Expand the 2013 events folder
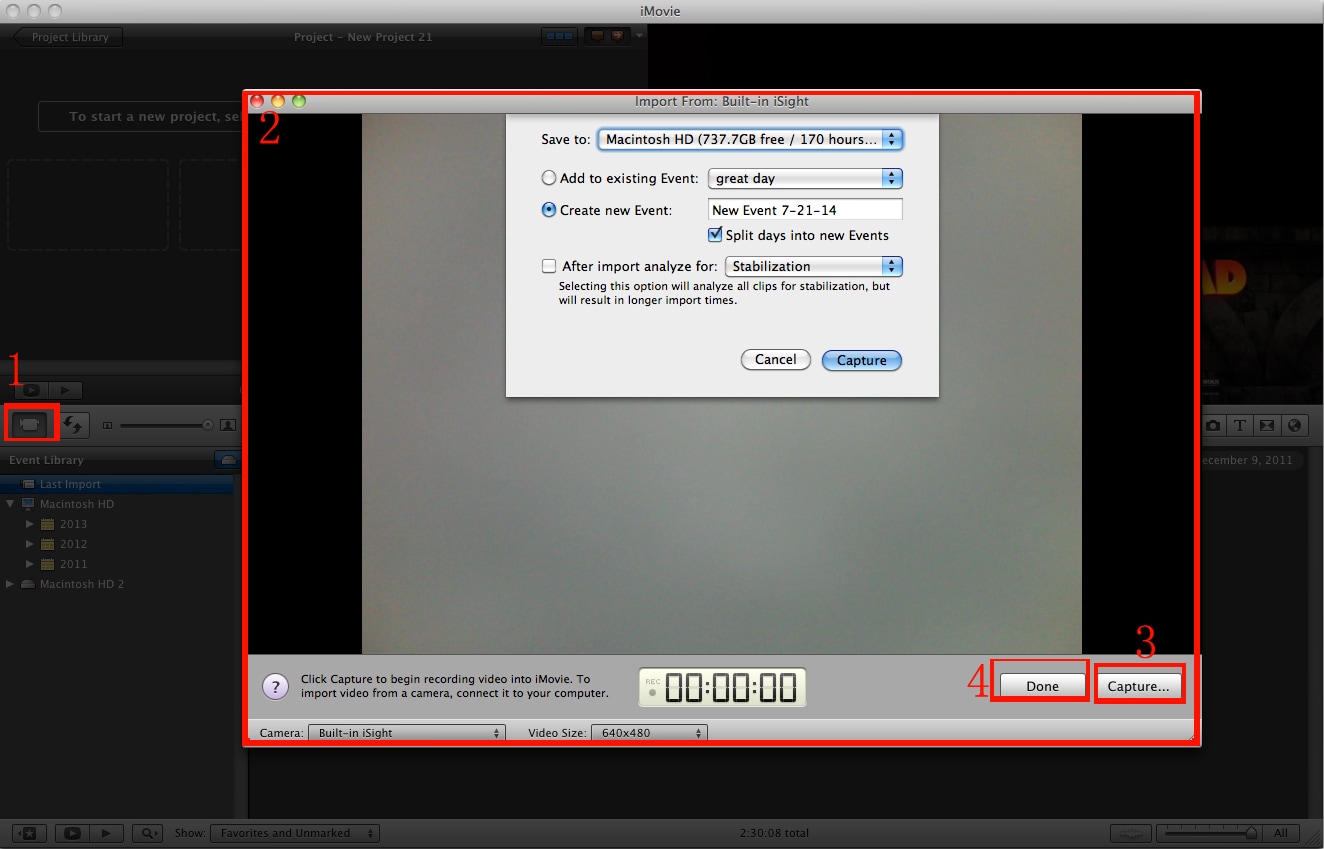 point(30,524)
